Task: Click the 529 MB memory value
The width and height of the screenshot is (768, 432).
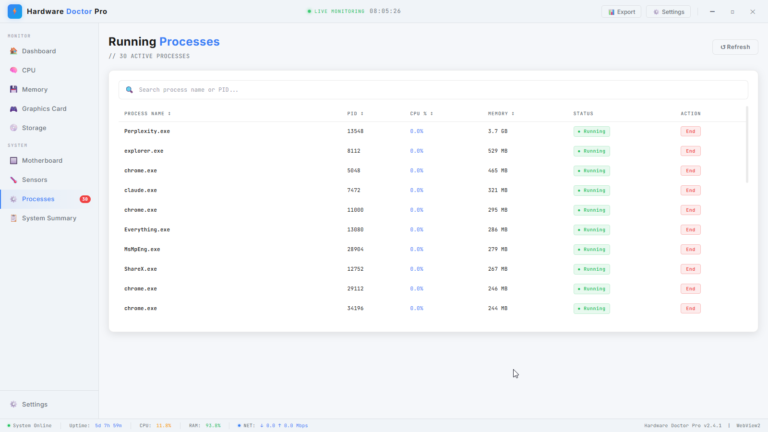Action: 498,151
